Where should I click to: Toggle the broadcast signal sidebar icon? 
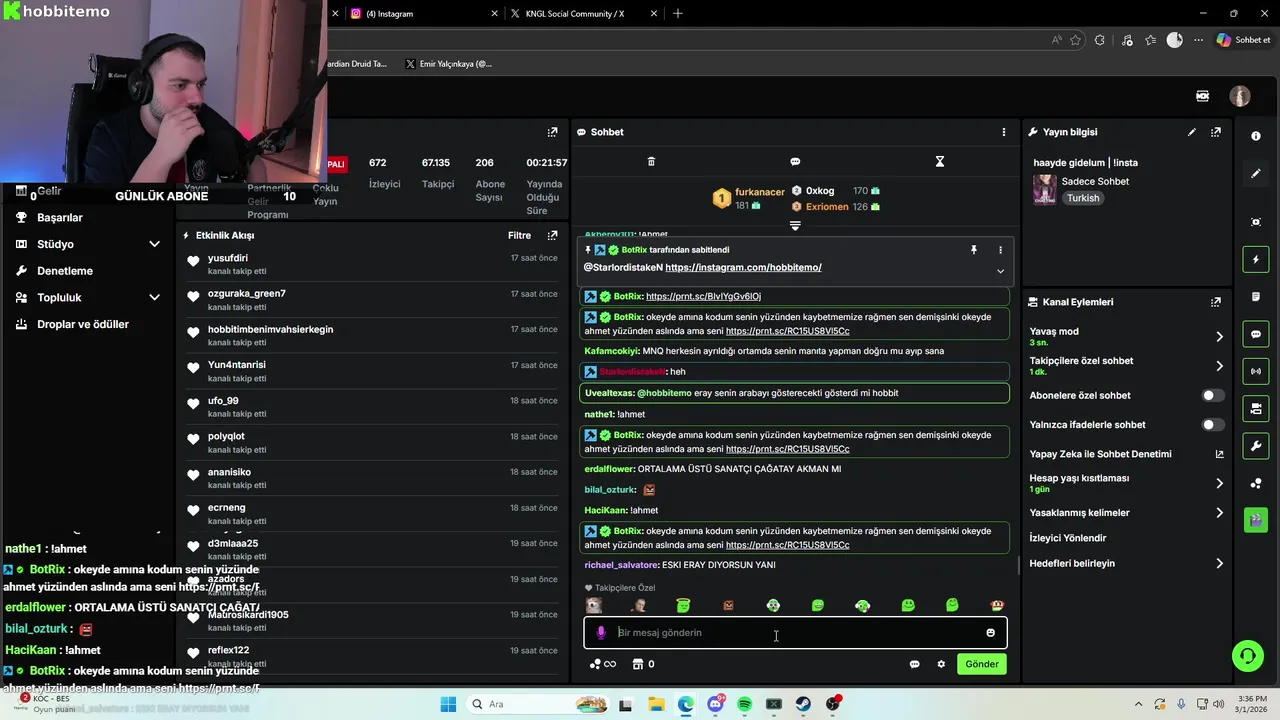pyautogui.click(x=1256, y=371)
